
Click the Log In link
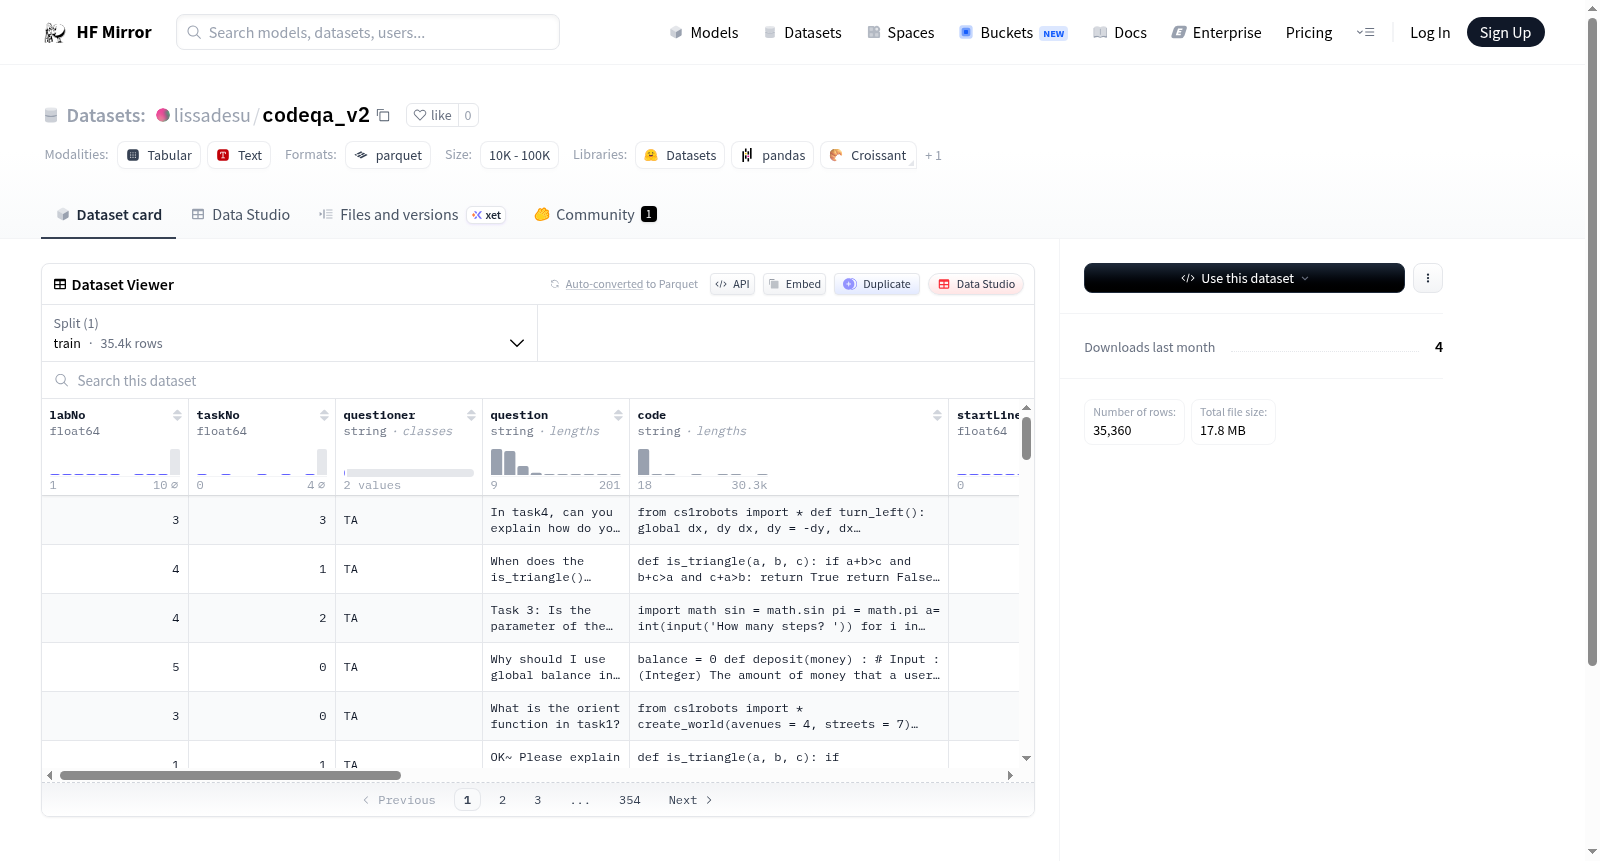pos(1430,33)
